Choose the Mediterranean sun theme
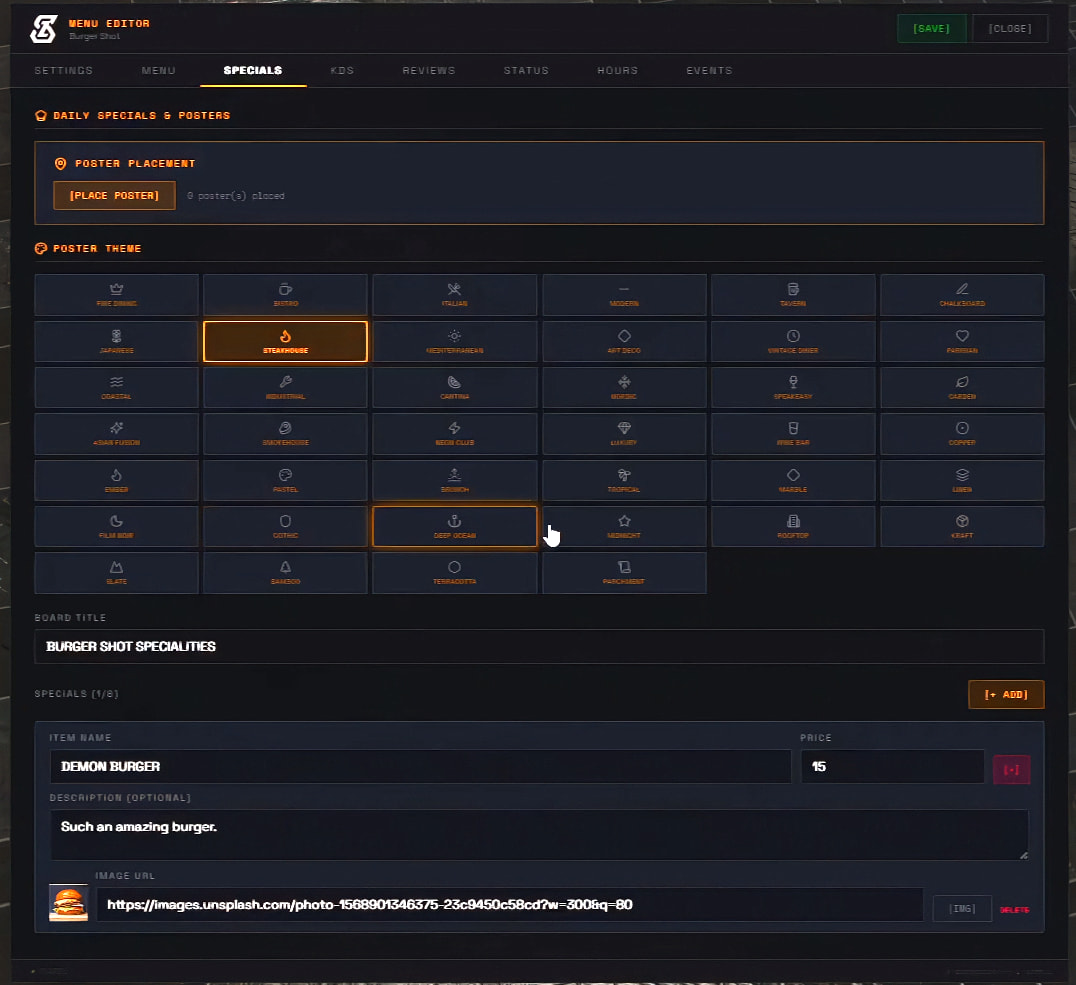This screenshot has height=985, width=1076. pyautogui.click(x=454, y=341)
